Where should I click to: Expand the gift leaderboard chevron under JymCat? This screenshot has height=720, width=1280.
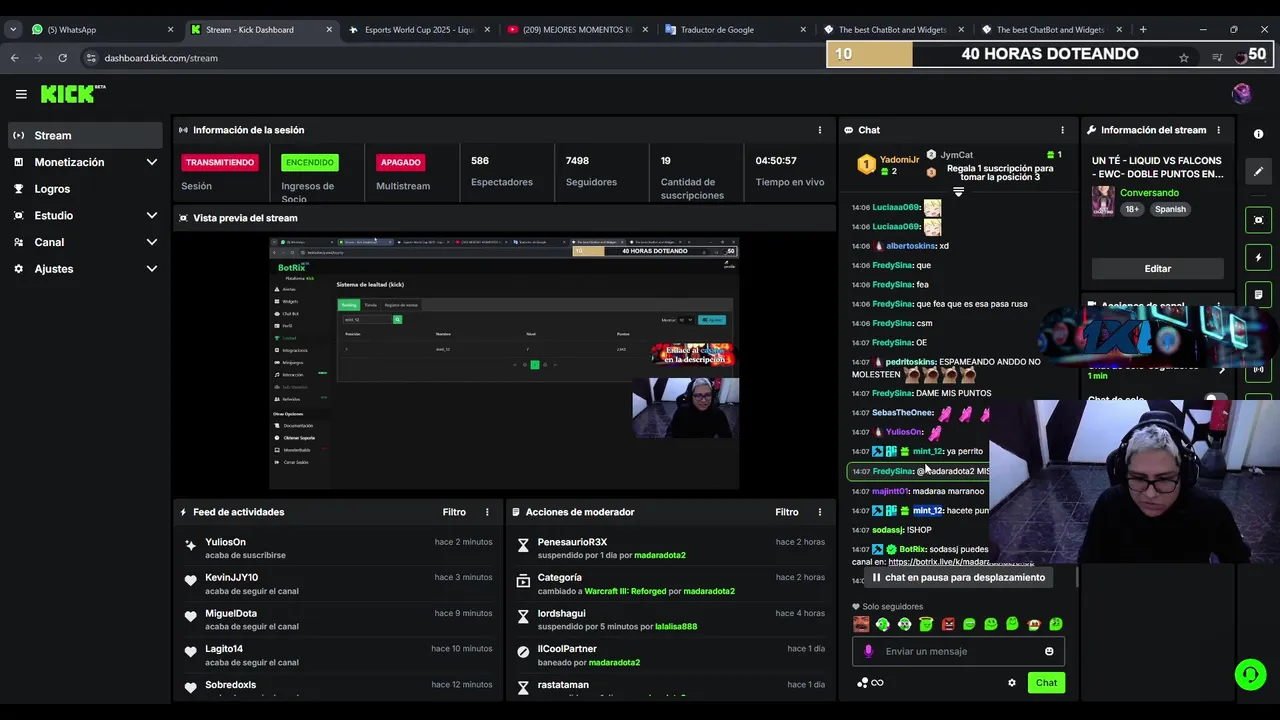coord(958,191)
